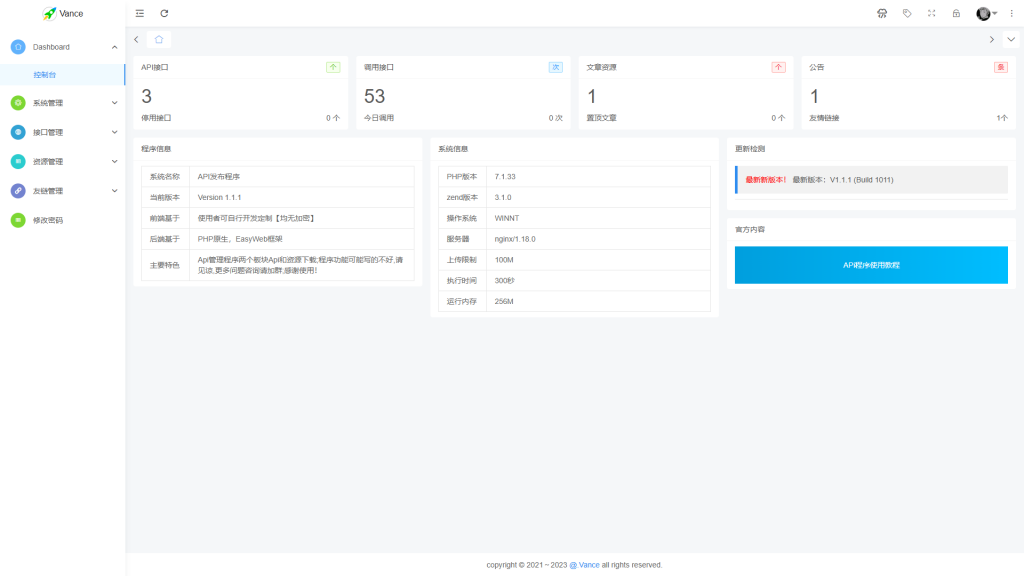Click the 最新新版本 update notice
Viewport: 1024px width, 576px height.
(x=871, y=180)
